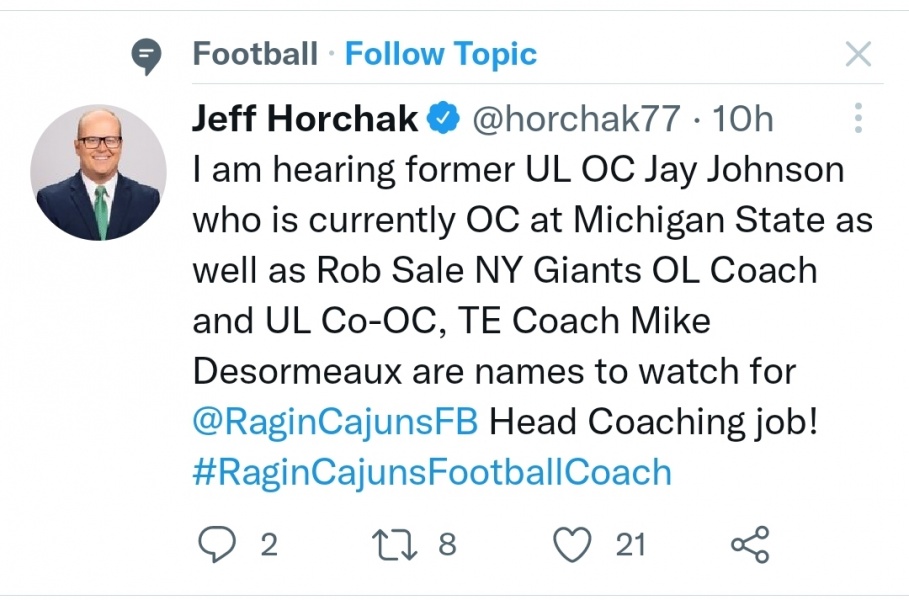Open the @RaginCajunsFB mention link

click(335, 421)
